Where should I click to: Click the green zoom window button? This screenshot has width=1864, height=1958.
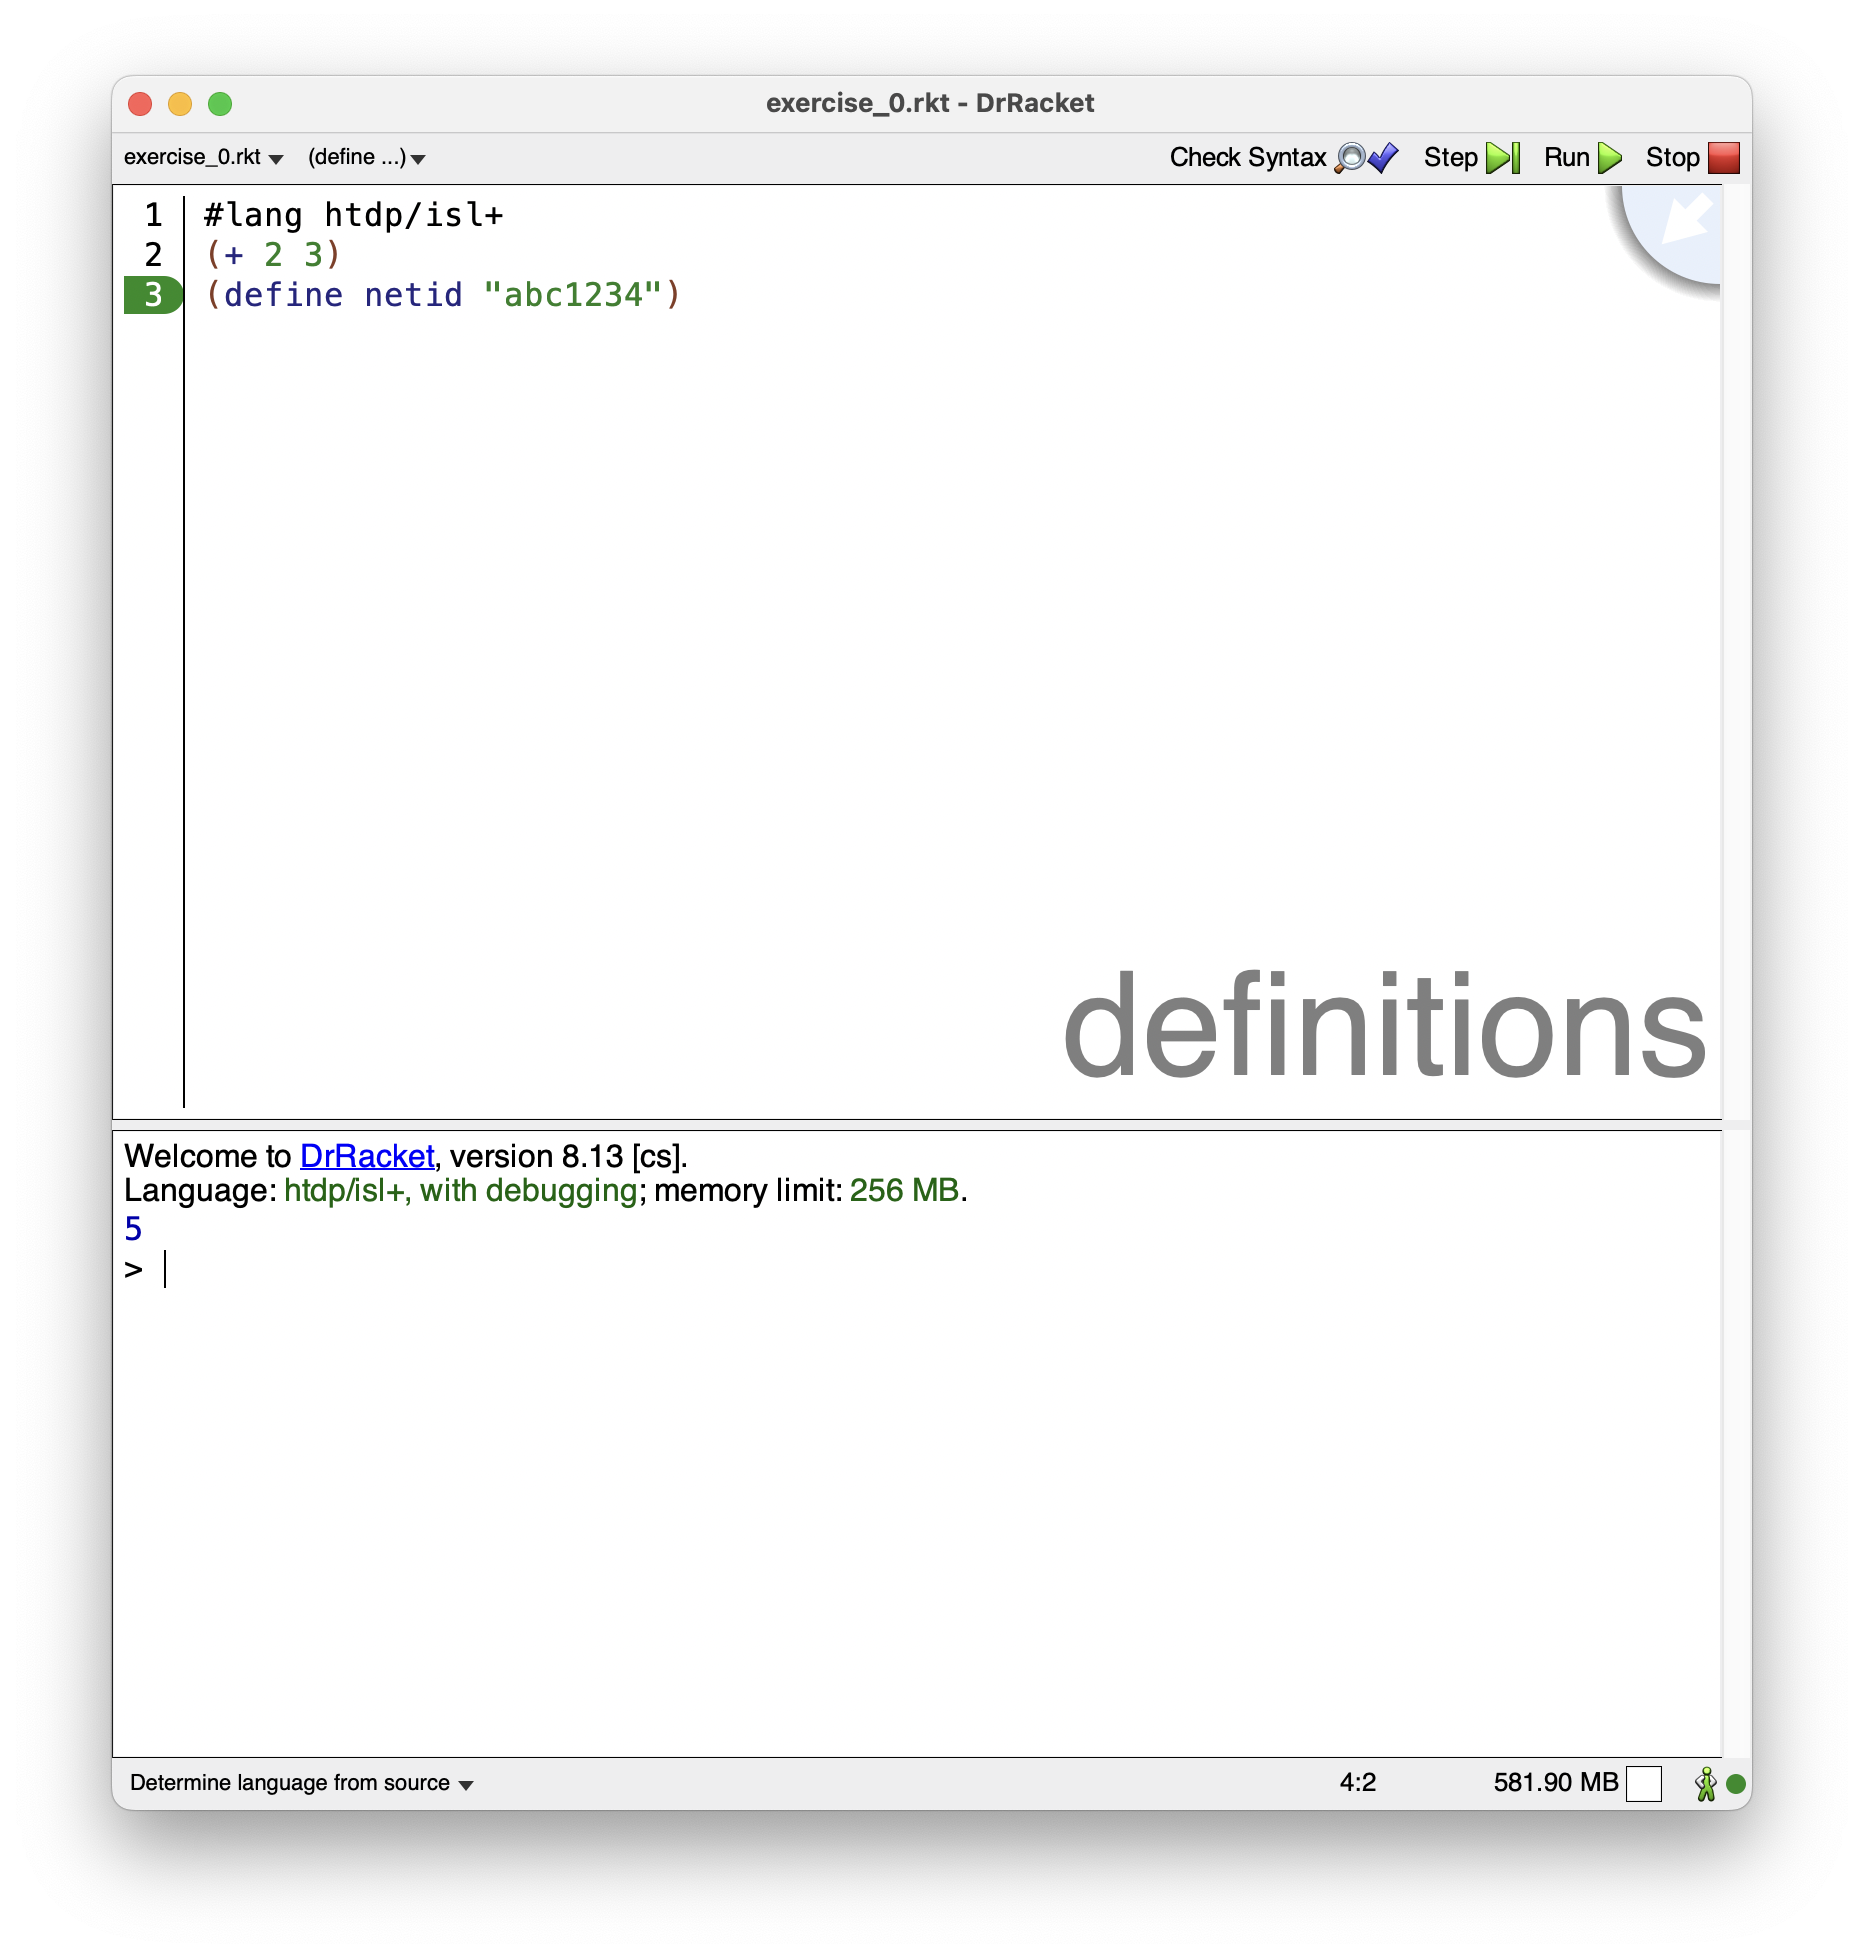pyautogui.click(x=220, y=104)
